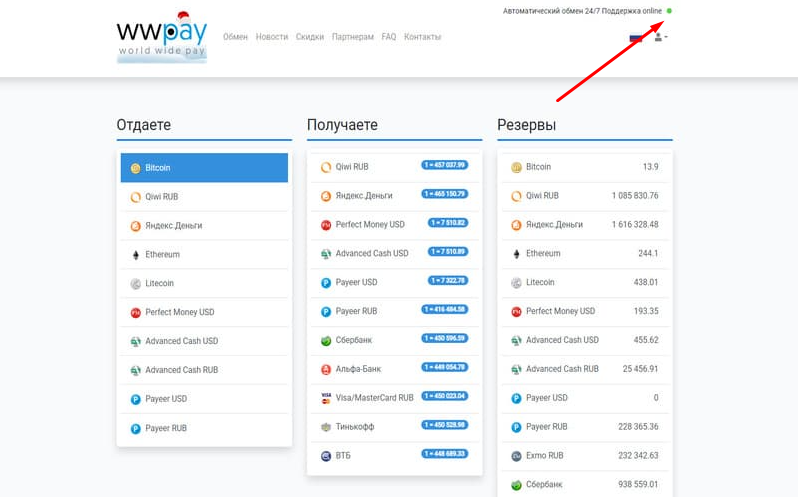Click the Advanced Cash RUB icon in Отдаете

point(135,370)
